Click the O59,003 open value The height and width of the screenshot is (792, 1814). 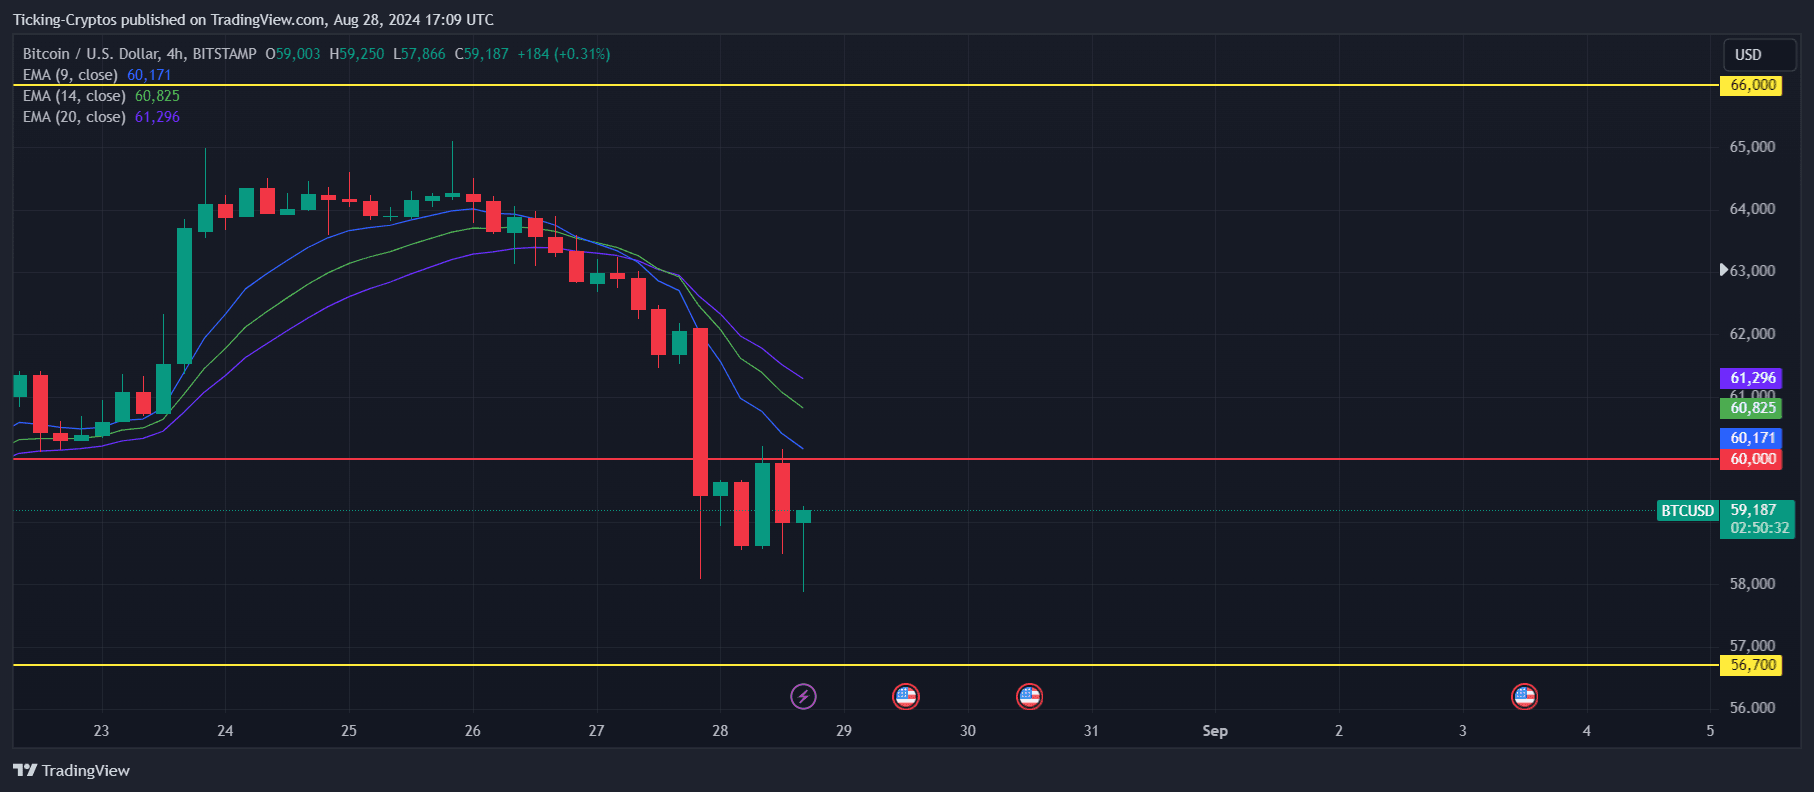pos(292,54)
